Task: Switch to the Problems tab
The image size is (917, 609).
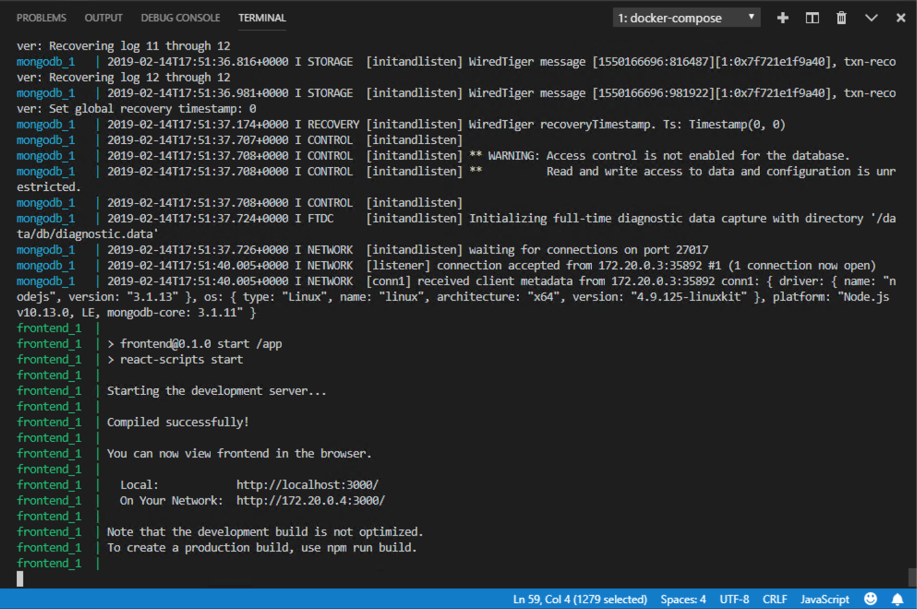Action: [41, 18]
